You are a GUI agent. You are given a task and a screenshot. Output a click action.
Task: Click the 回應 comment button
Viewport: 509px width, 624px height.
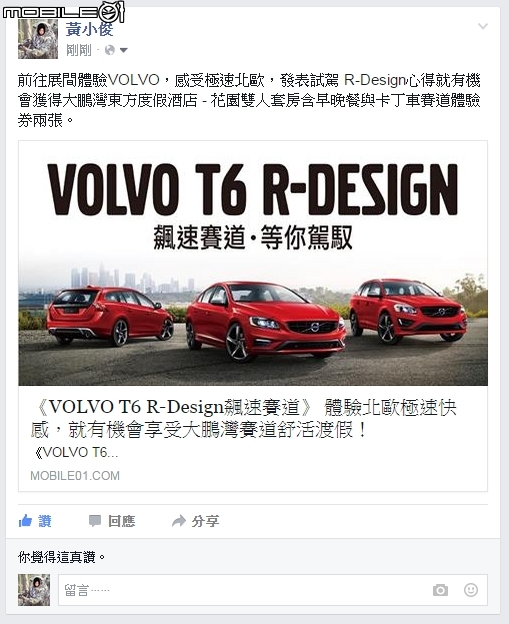point(112,521)
